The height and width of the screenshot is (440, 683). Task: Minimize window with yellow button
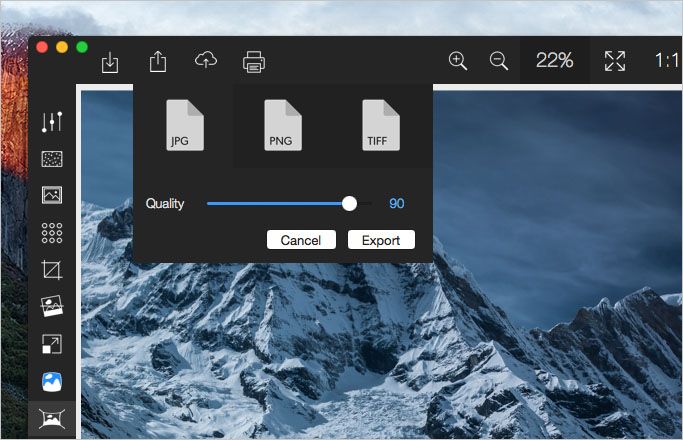[62, 47]
